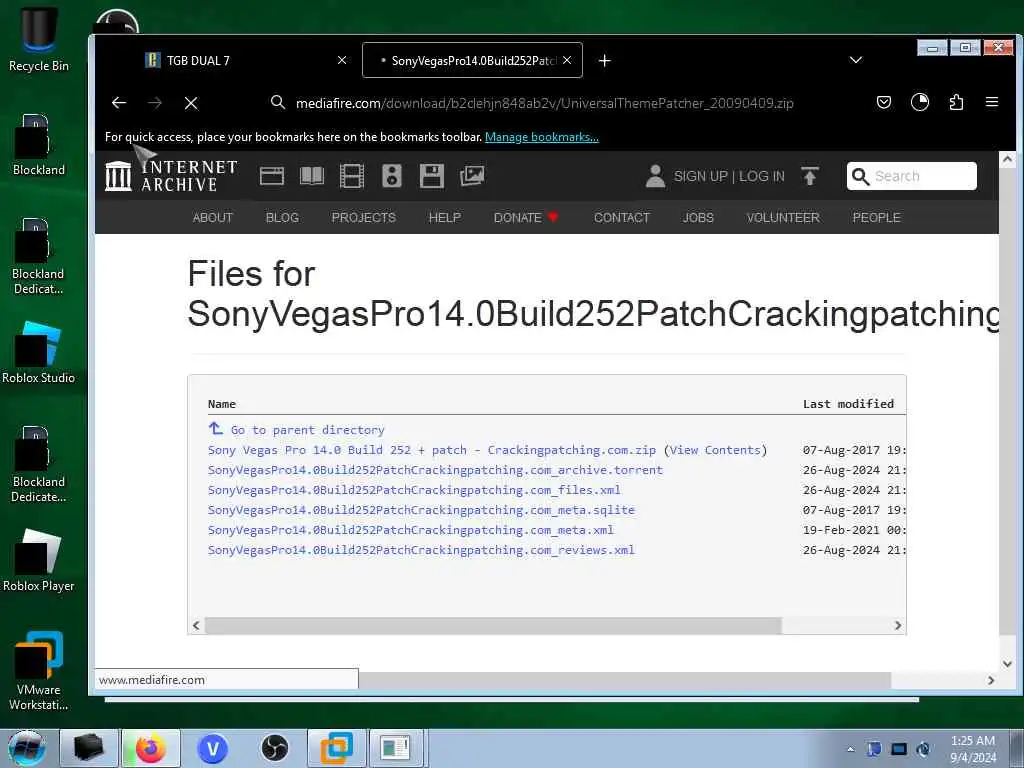This screenshot has width=1024, height=768.
Task: Show hidden system tray icons arrow
Action: pyautogui.click(x=850, y=750)
